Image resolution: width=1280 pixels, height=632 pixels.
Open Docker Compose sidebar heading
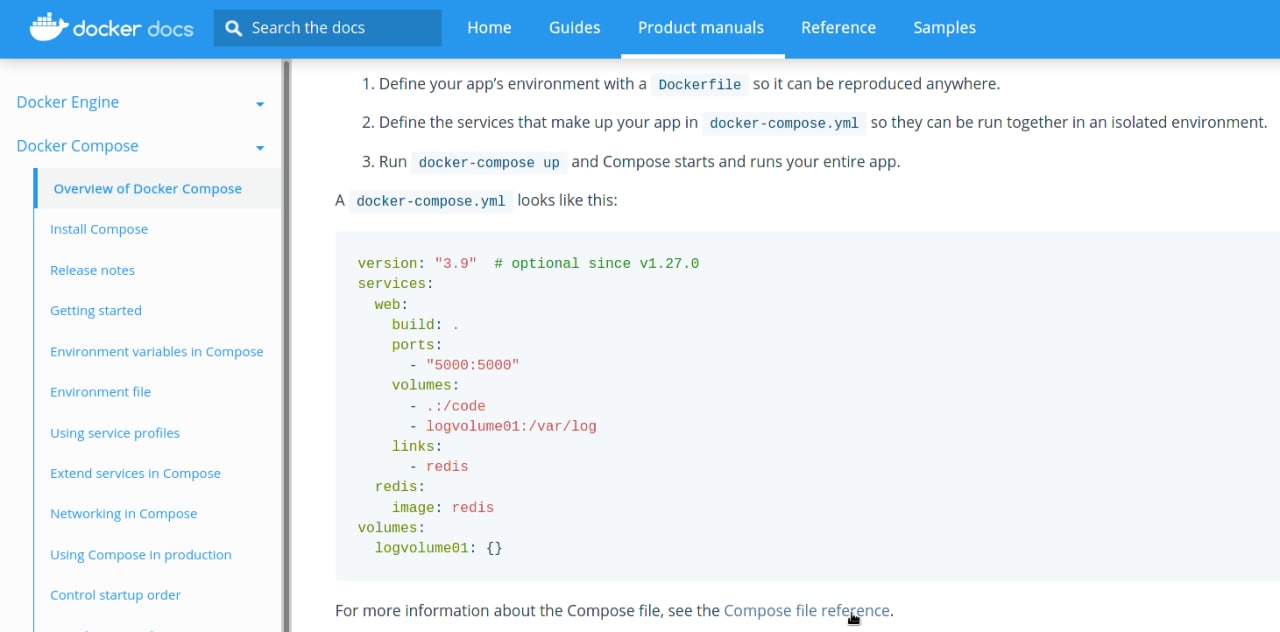point(77,146)
